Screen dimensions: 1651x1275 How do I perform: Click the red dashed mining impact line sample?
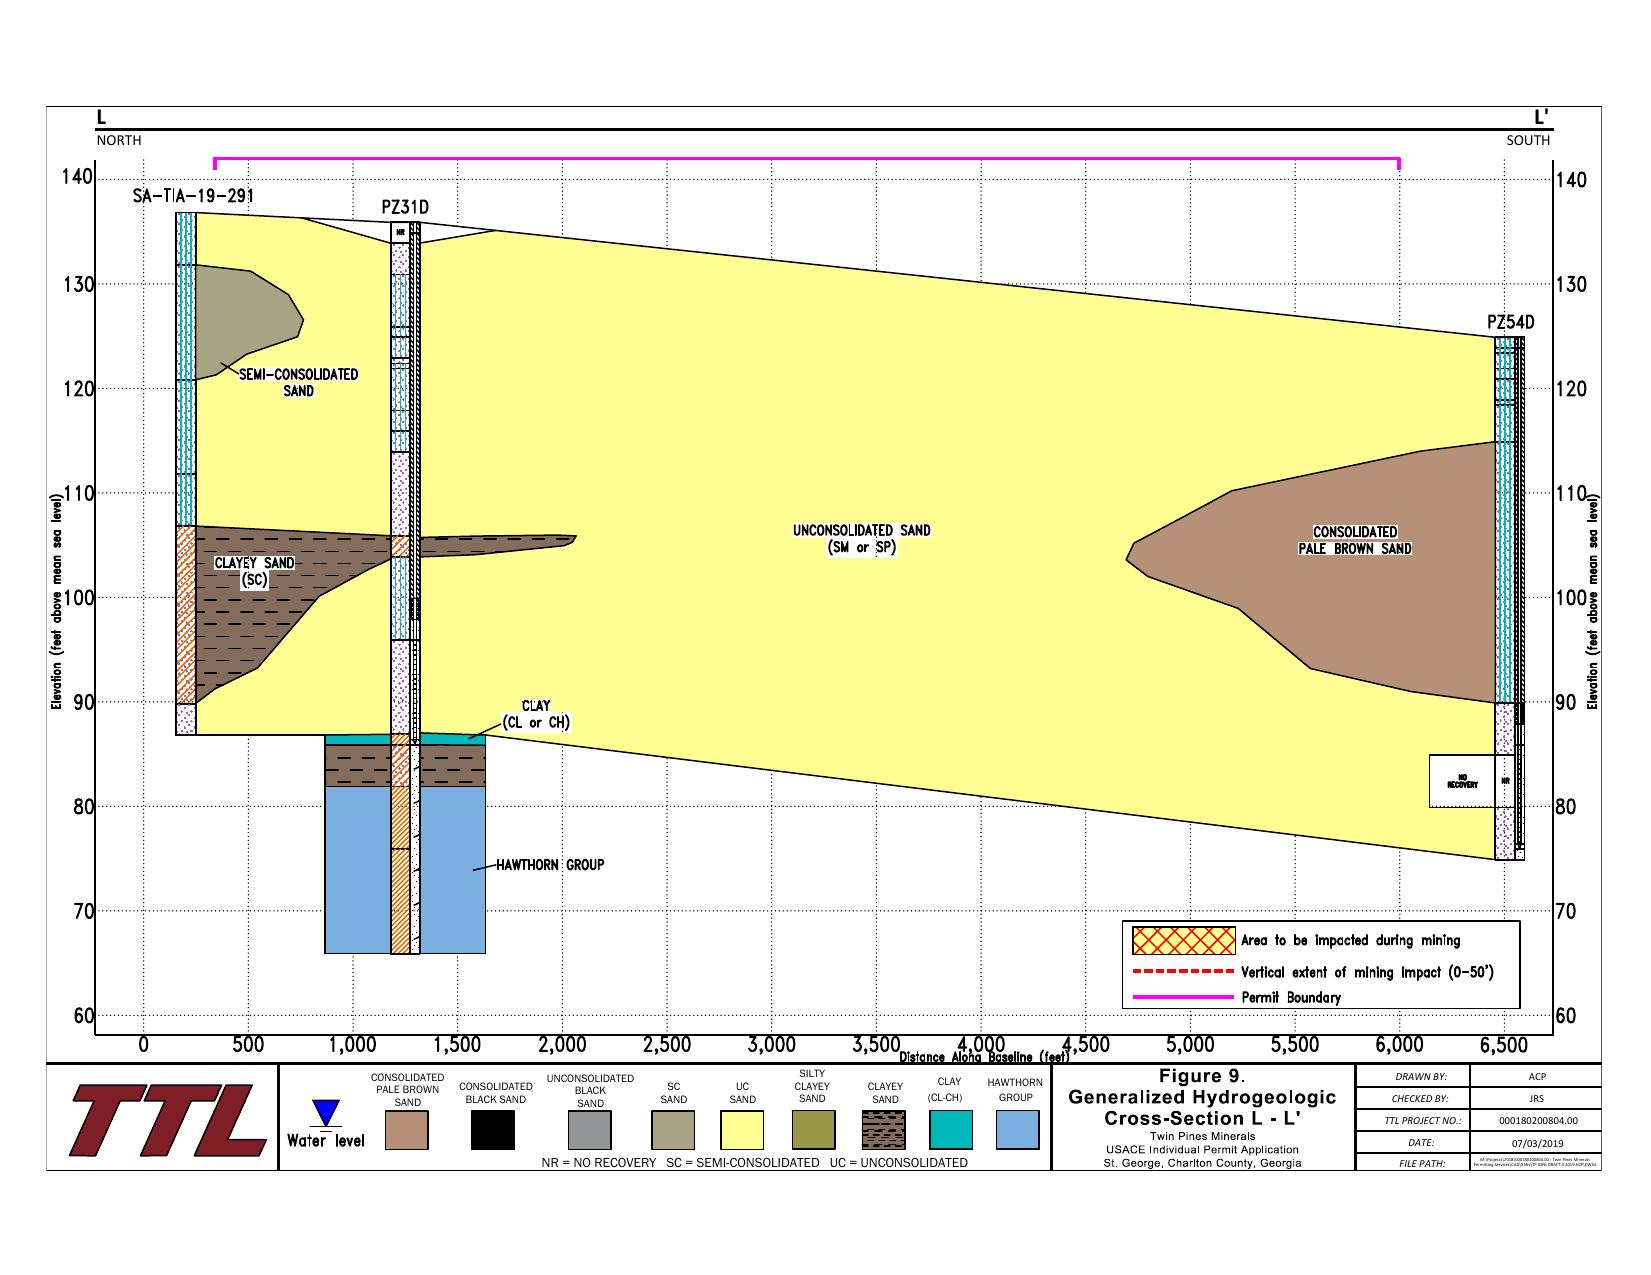point(1183,972)
